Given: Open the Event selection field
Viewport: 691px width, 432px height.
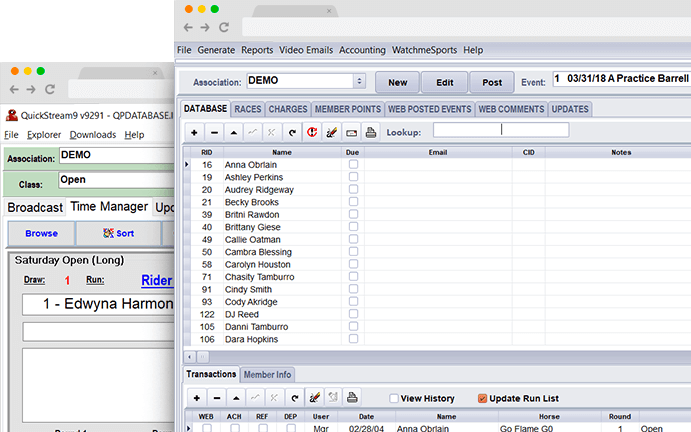Looking at the screenshot, I should click(x=622, y=79).
